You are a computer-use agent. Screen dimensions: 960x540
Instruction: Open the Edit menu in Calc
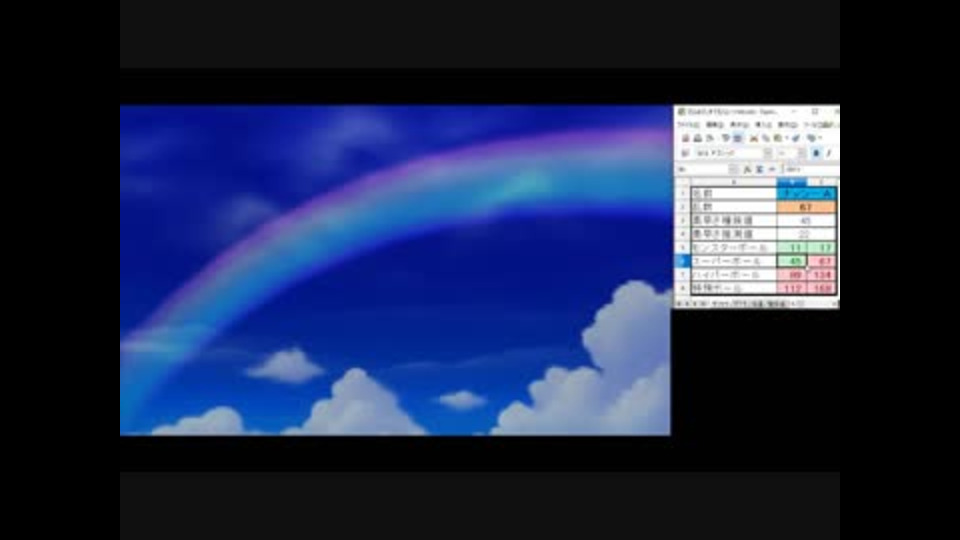click(x=714, y=125)
